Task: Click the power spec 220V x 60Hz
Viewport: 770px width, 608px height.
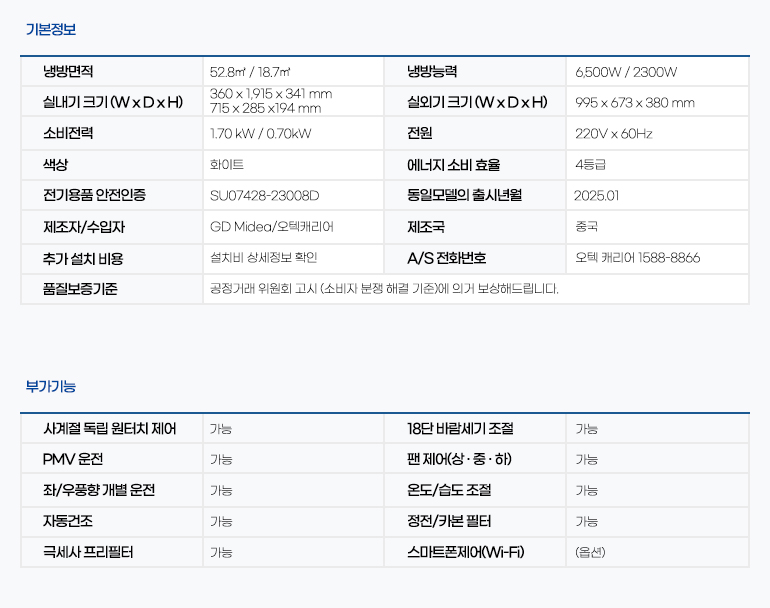Action: (613, 134)
